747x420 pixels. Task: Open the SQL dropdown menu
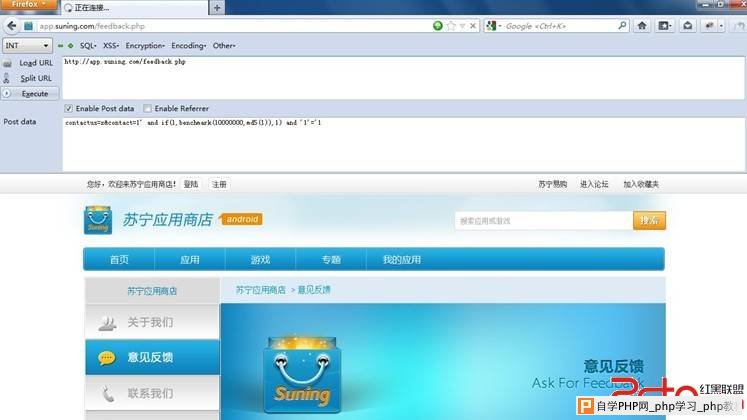tap(88, 46)
